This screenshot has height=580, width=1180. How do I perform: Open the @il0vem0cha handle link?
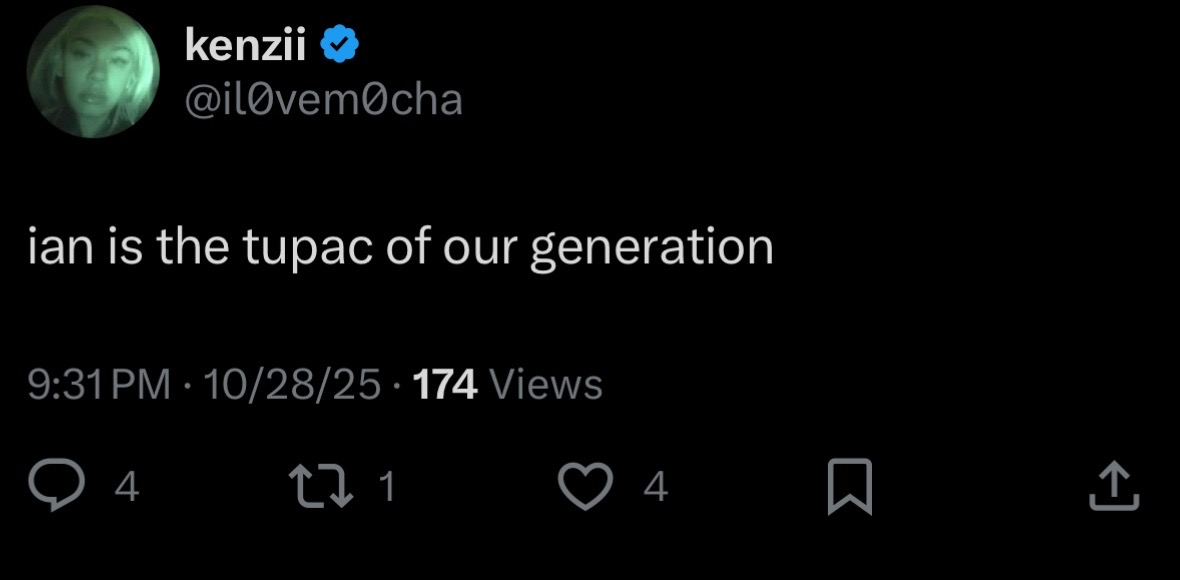click(x=324, y=100)
